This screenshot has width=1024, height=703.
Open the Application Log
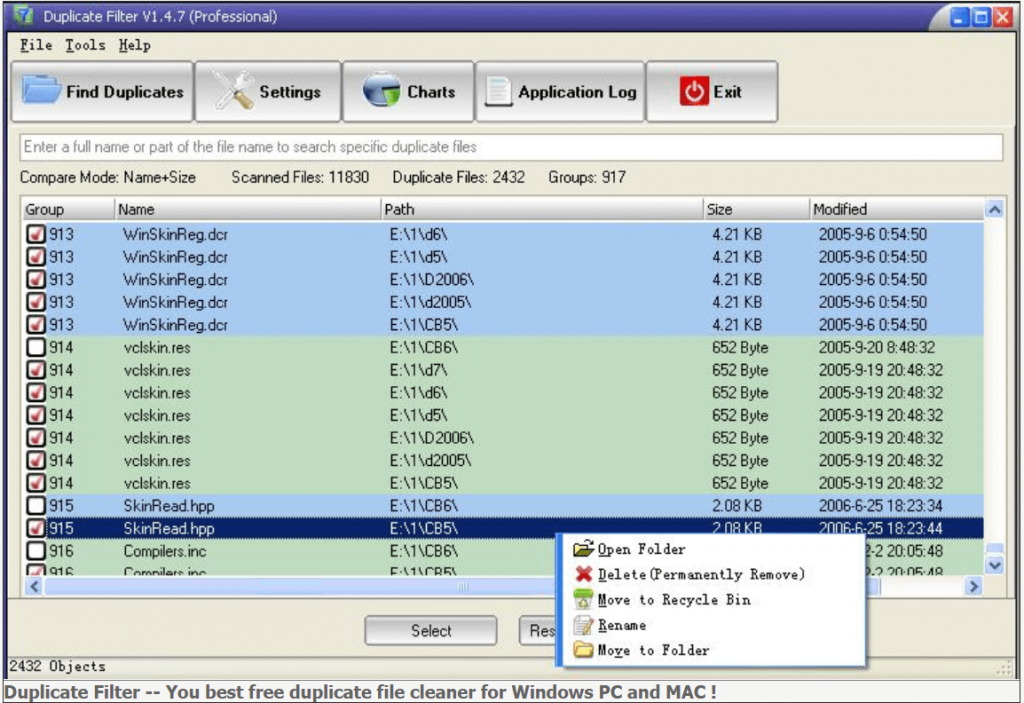(x=561, y=91)
